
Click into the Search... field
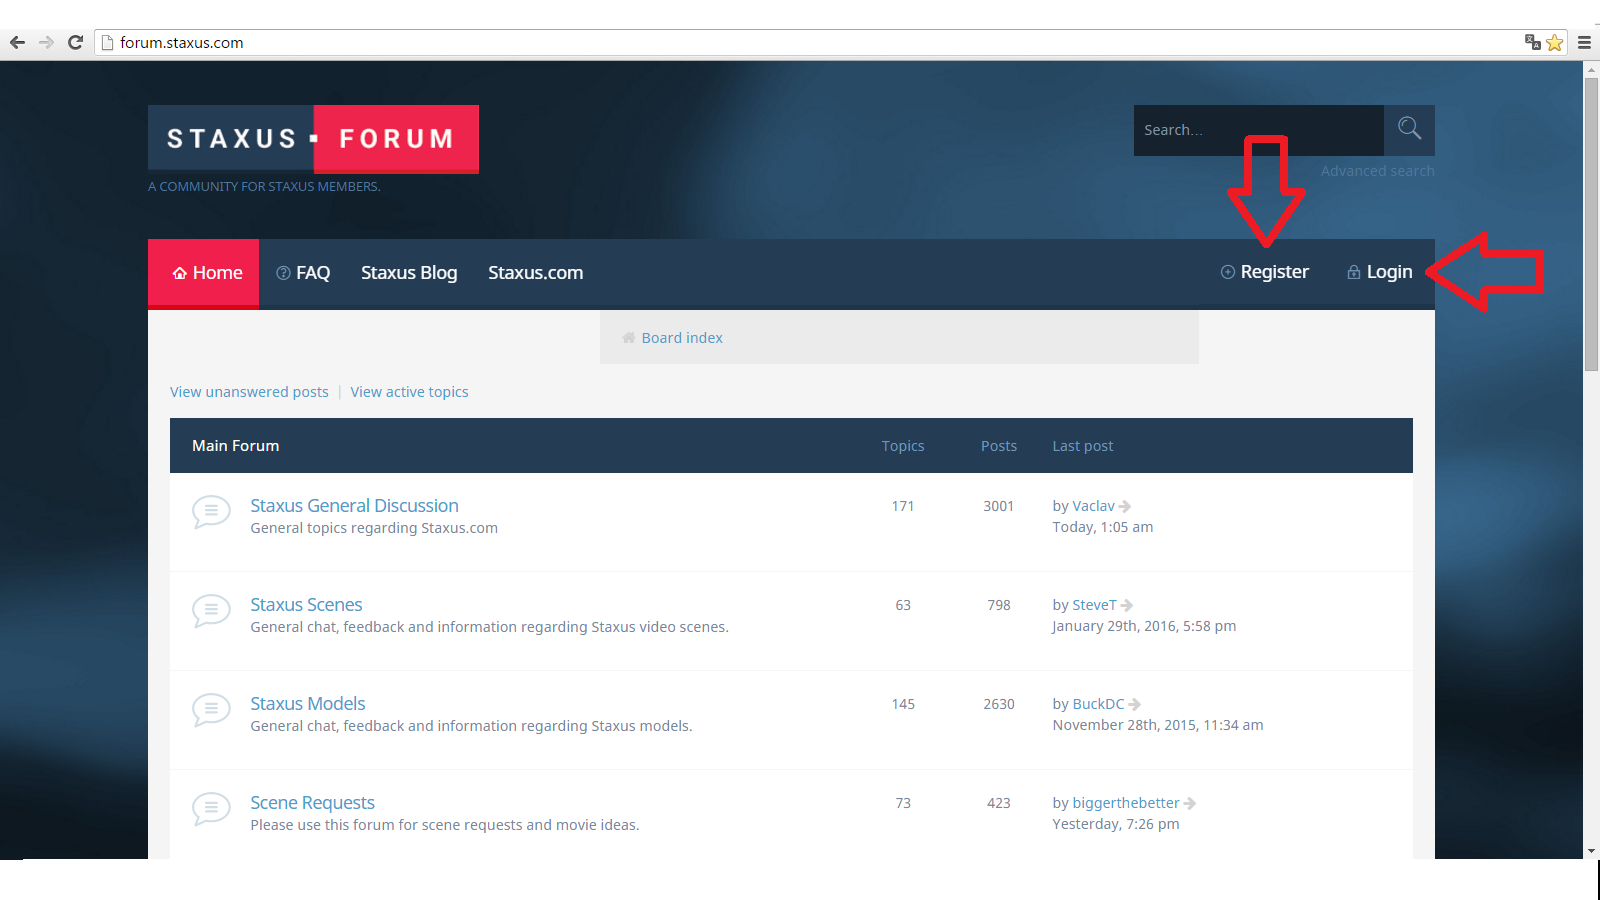[x=1259, y=130]
